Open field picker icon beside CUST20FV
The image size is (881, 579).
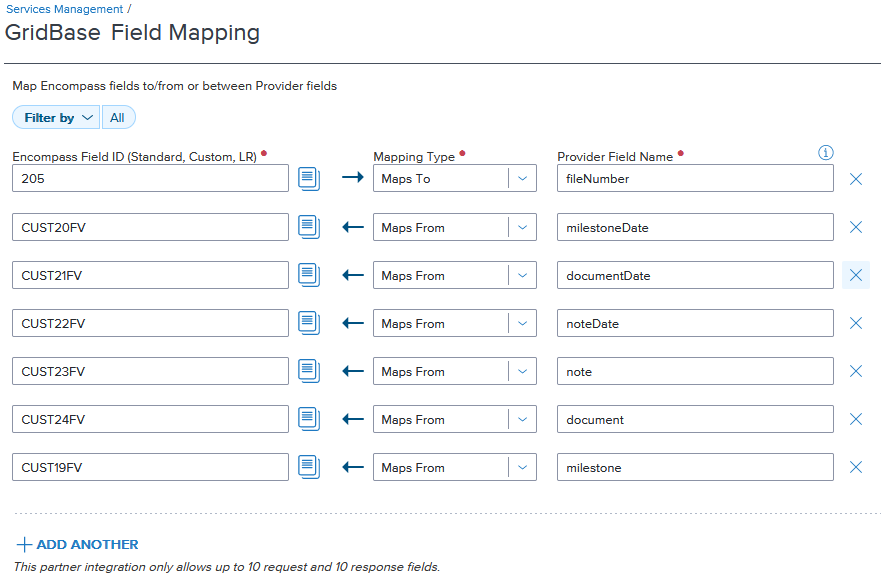pyautogui.click(x=309, y=227)
